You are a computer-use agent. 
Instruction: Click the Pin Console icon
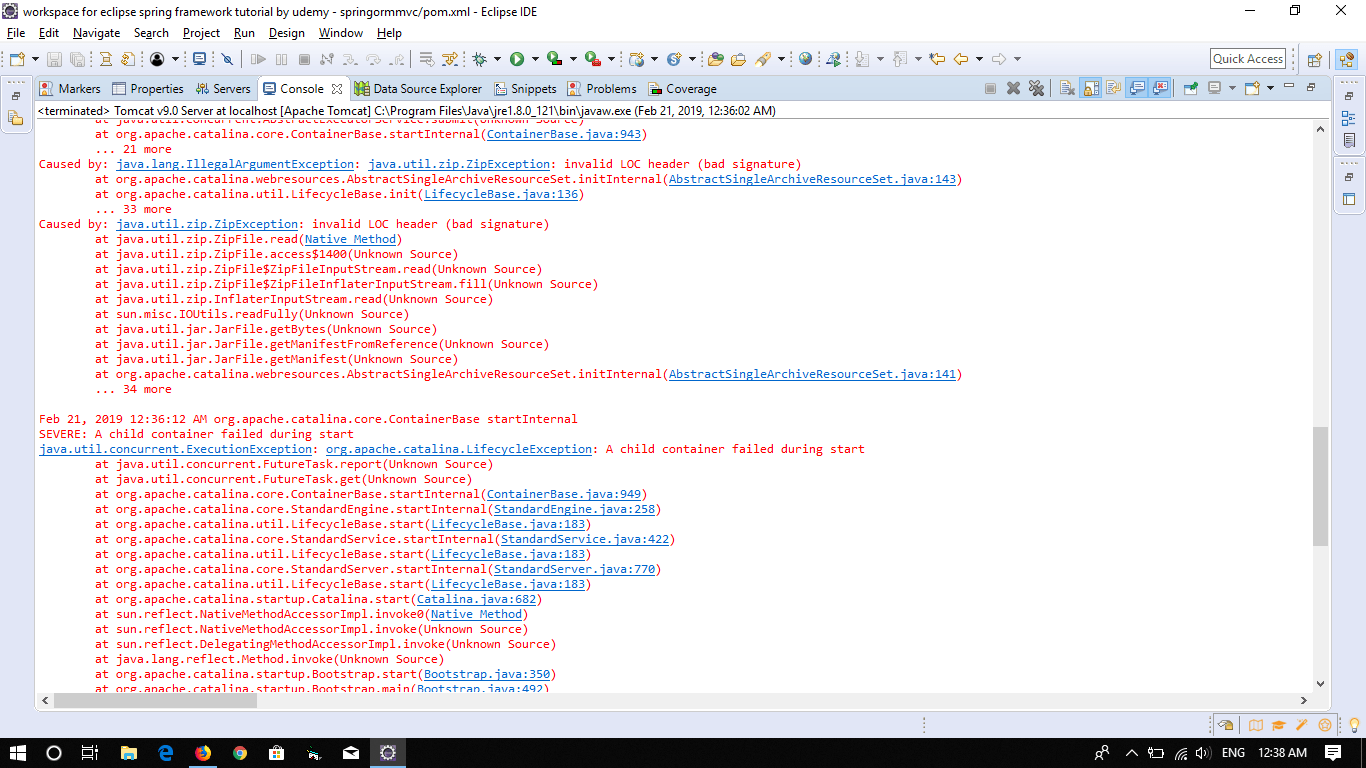point(1191,88)
